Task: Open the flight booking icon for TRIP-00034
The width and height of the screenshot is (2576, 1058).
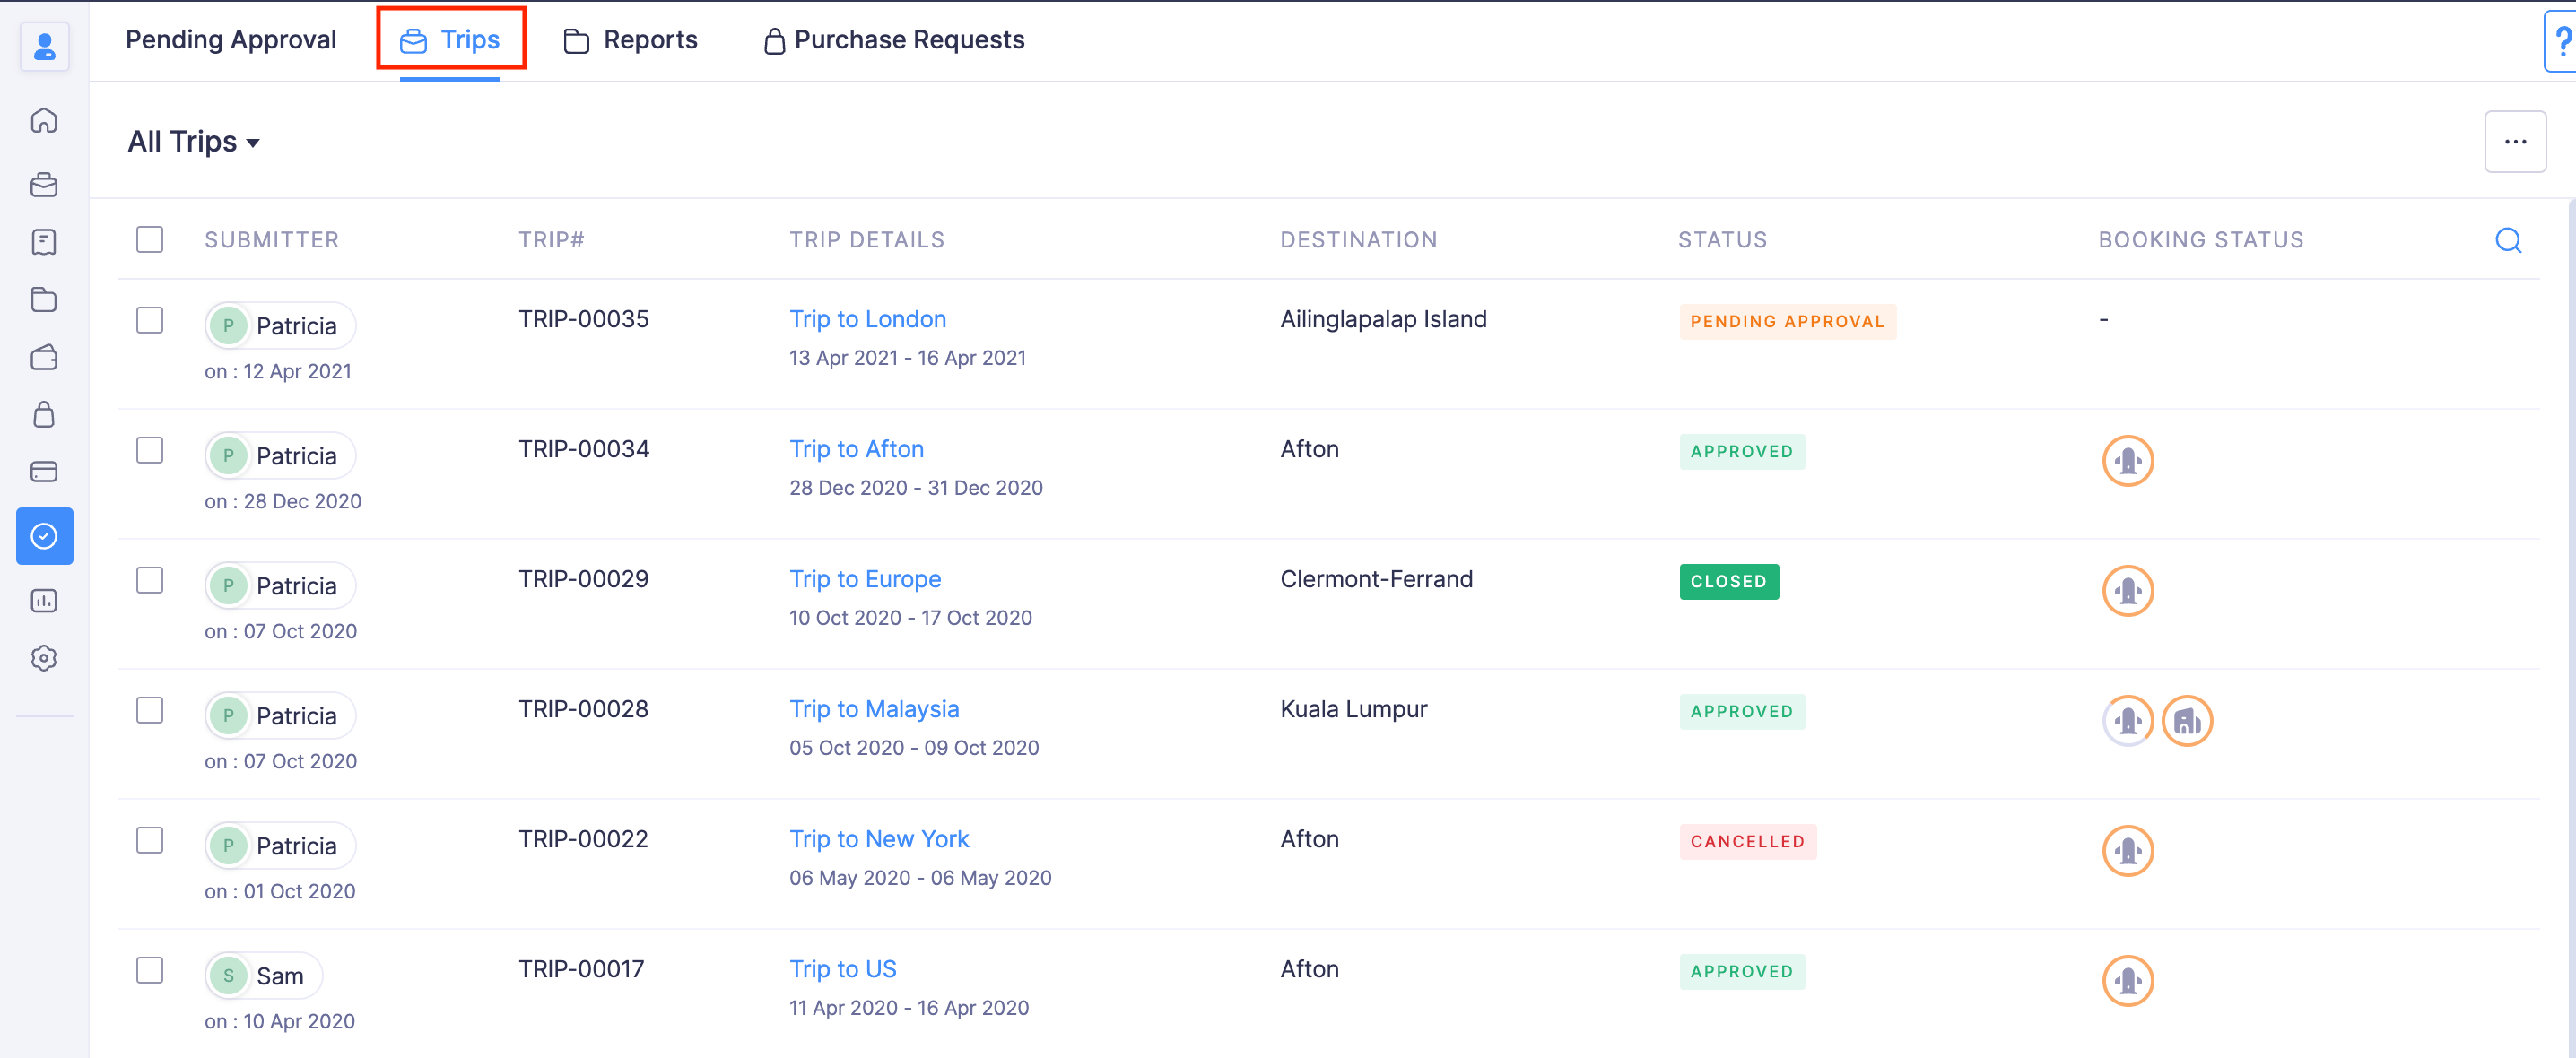Action: coord(2128,460)
